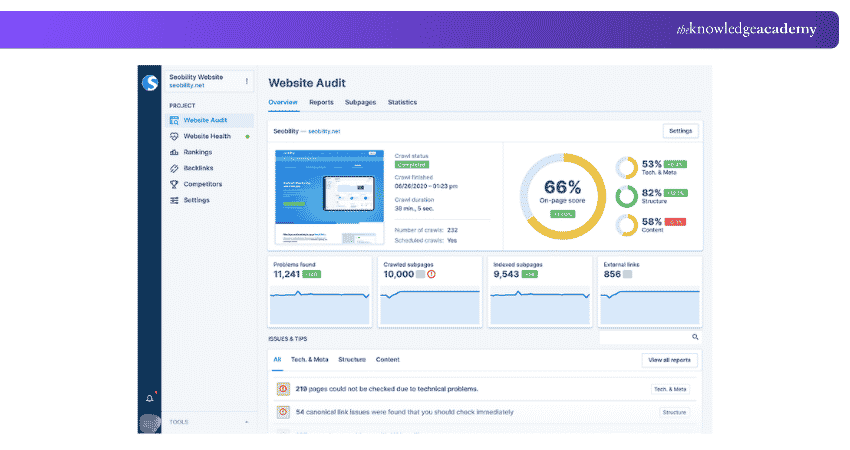The height and width of the screenshot is (450, 850).
Task: Open the Statistics tab
Action: click(402, 102)
